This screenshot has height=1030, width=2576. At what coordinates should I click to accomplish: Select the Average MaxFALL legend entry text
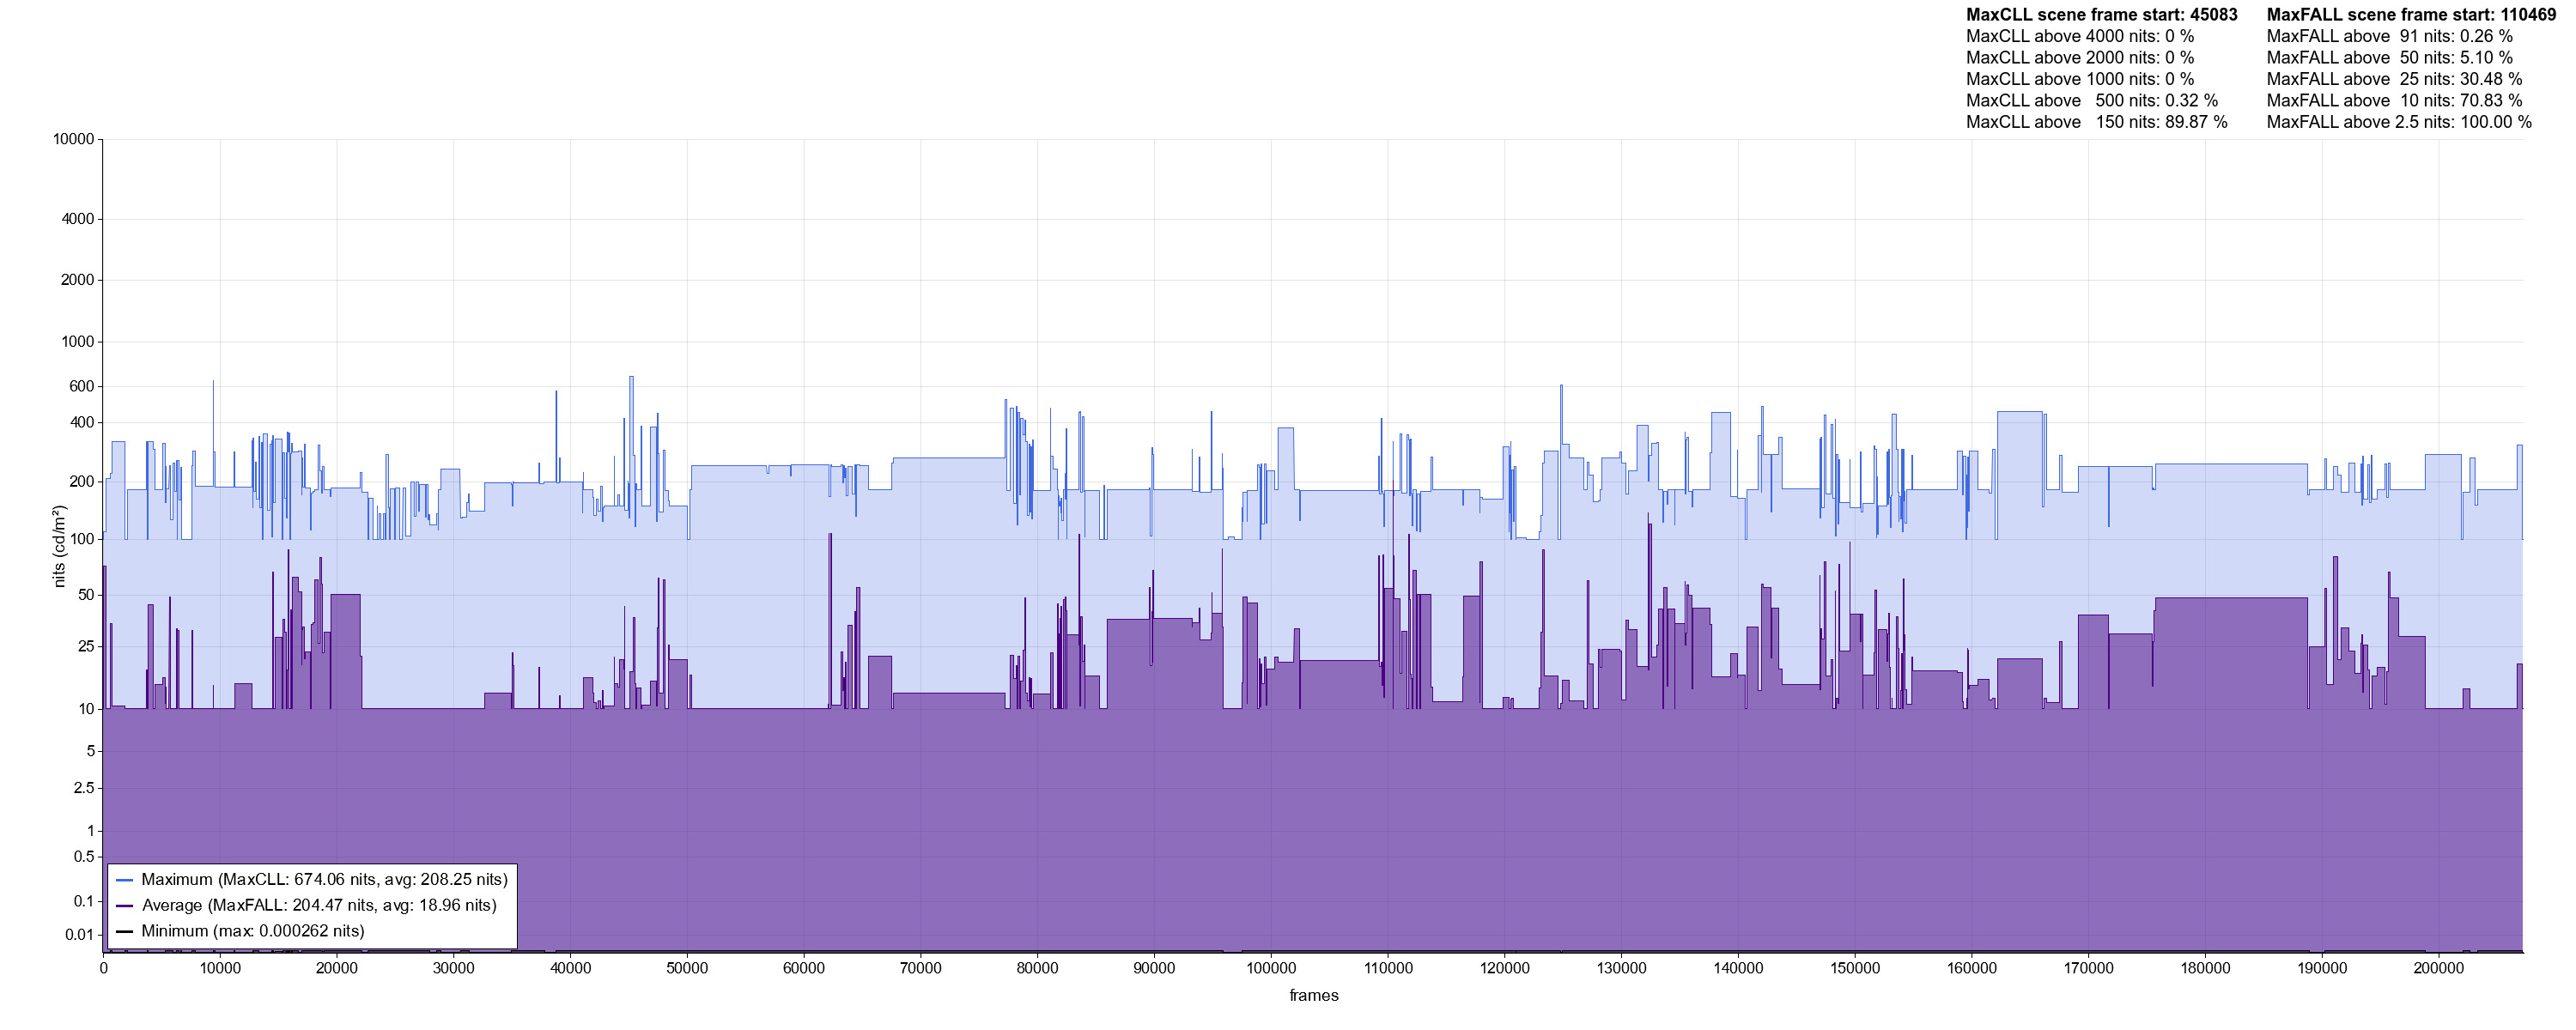click(x=319, y=905)
